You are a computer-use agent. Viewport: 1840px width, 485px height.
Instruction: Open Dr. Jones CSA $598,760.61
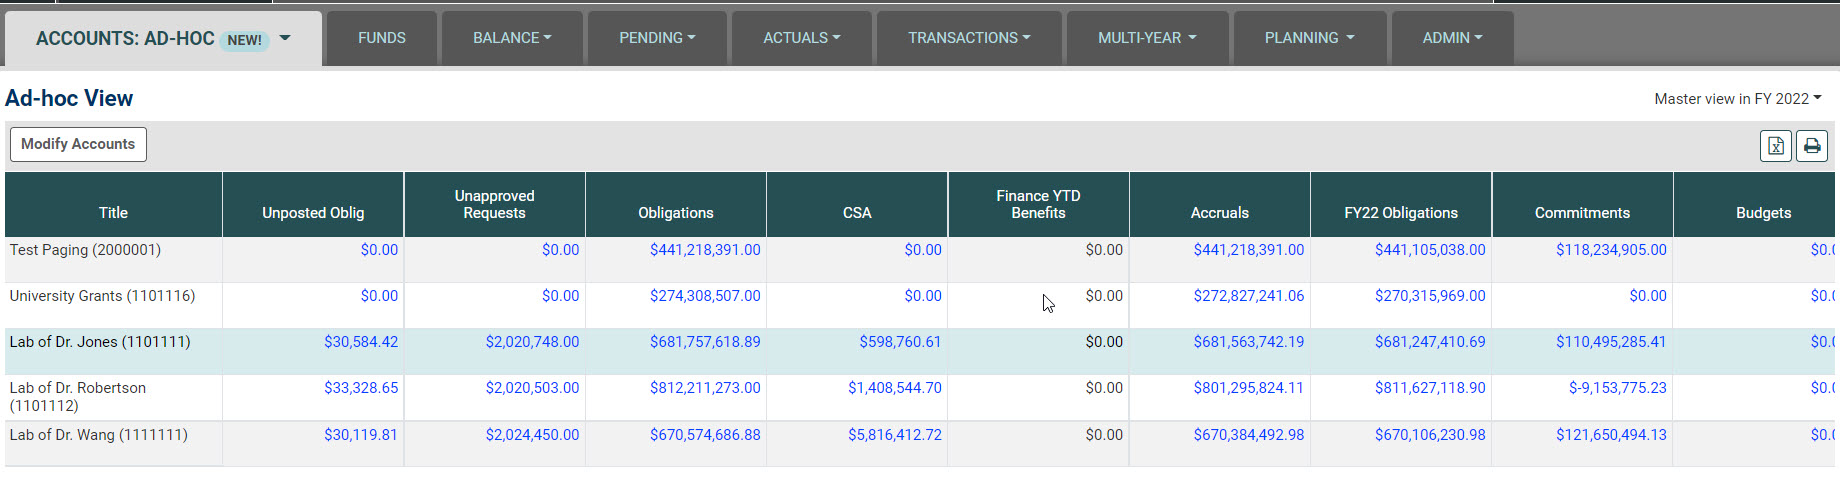coord(900,342)
